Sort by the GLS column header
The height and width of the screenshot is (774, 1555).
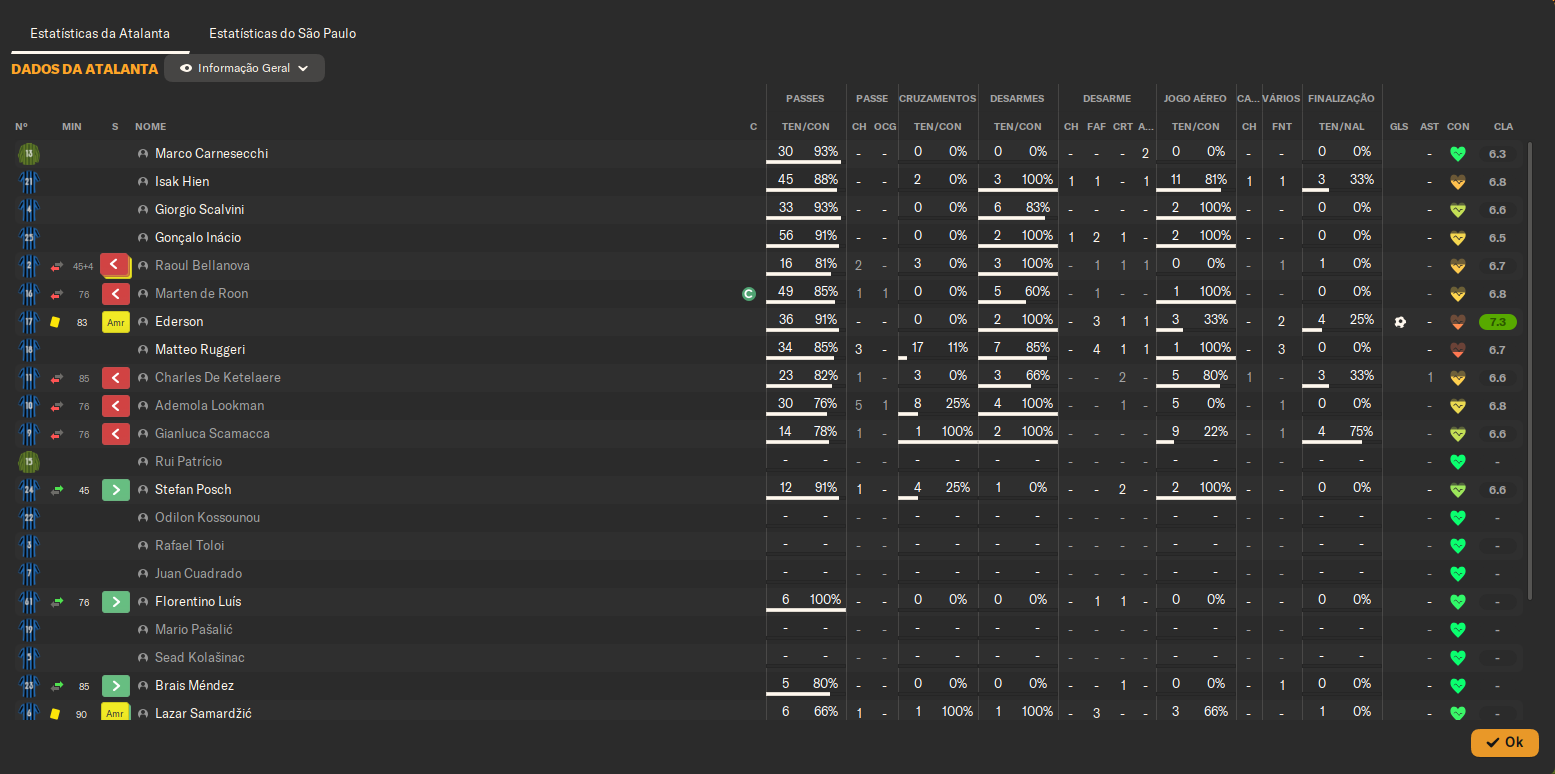(x=1399, y=127)
